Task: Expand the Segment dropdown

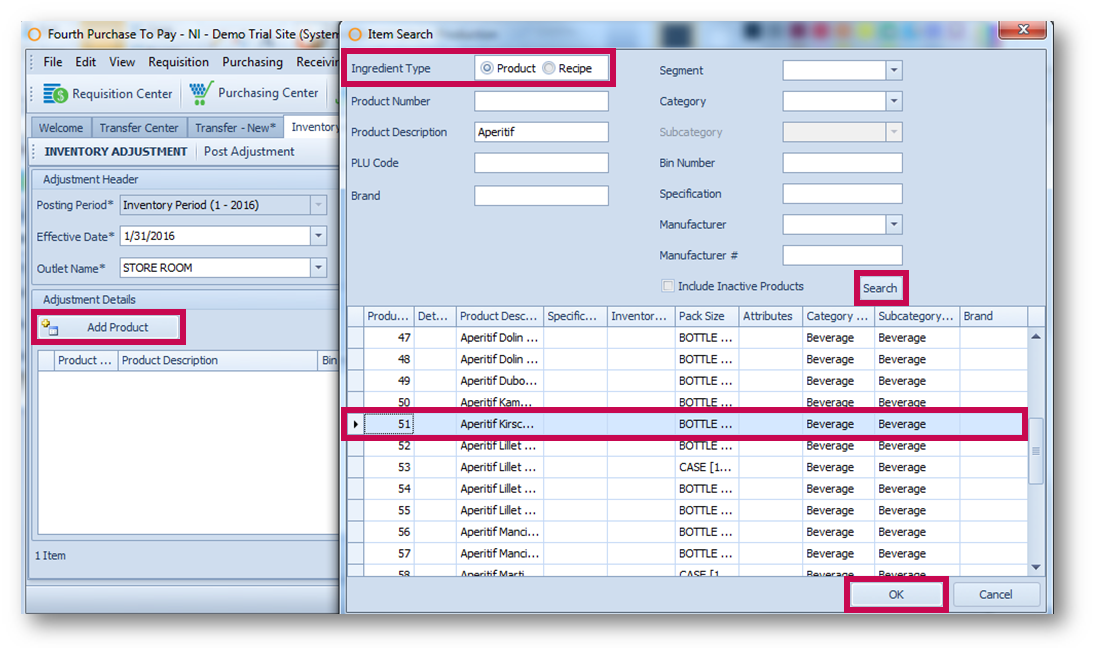Action: coord(894,71)
